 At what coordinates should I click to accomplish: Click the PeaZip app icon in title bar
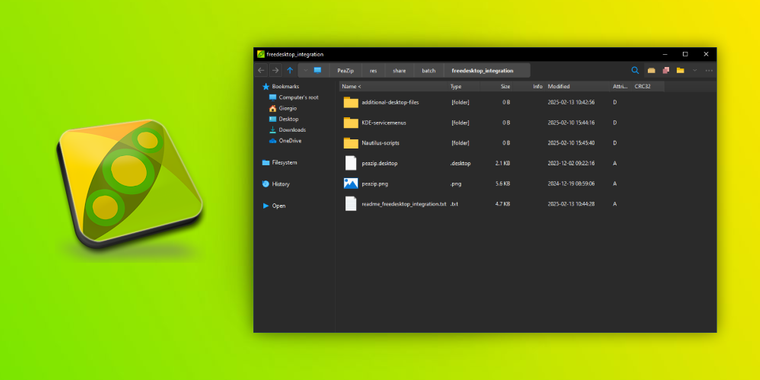(261, 54)
